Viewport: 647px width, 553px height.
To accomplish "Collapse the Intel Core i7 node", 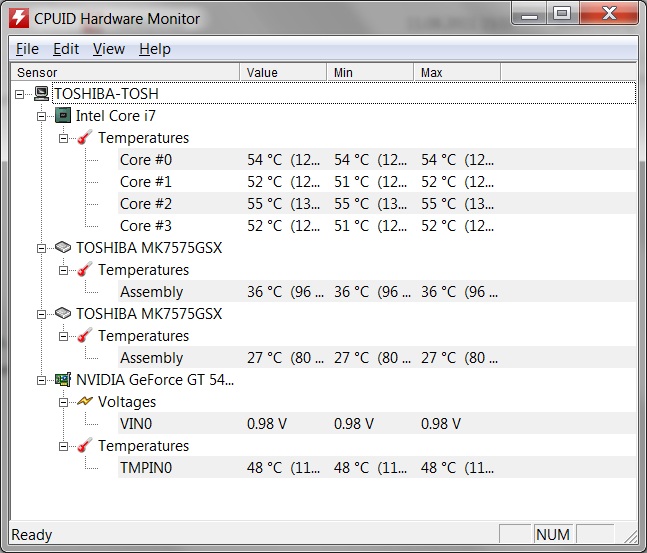I will (41, 116).
